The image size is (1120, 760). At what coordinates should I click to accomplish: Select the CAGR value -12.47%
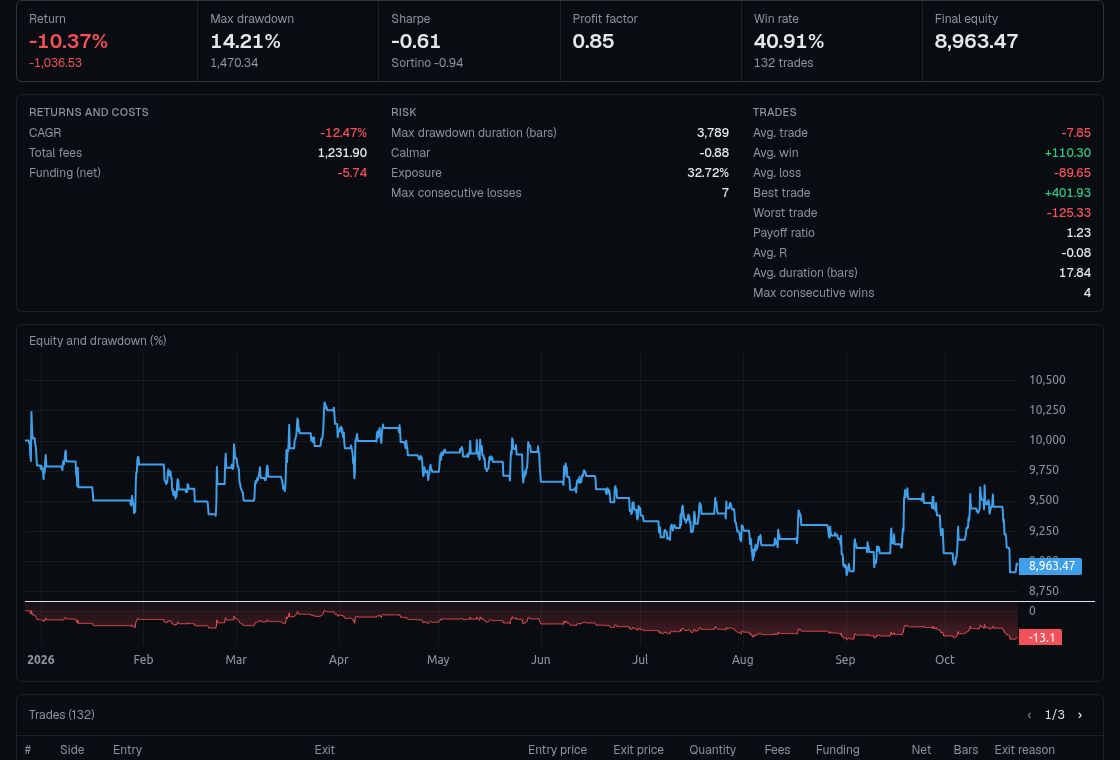pos(344,133)
